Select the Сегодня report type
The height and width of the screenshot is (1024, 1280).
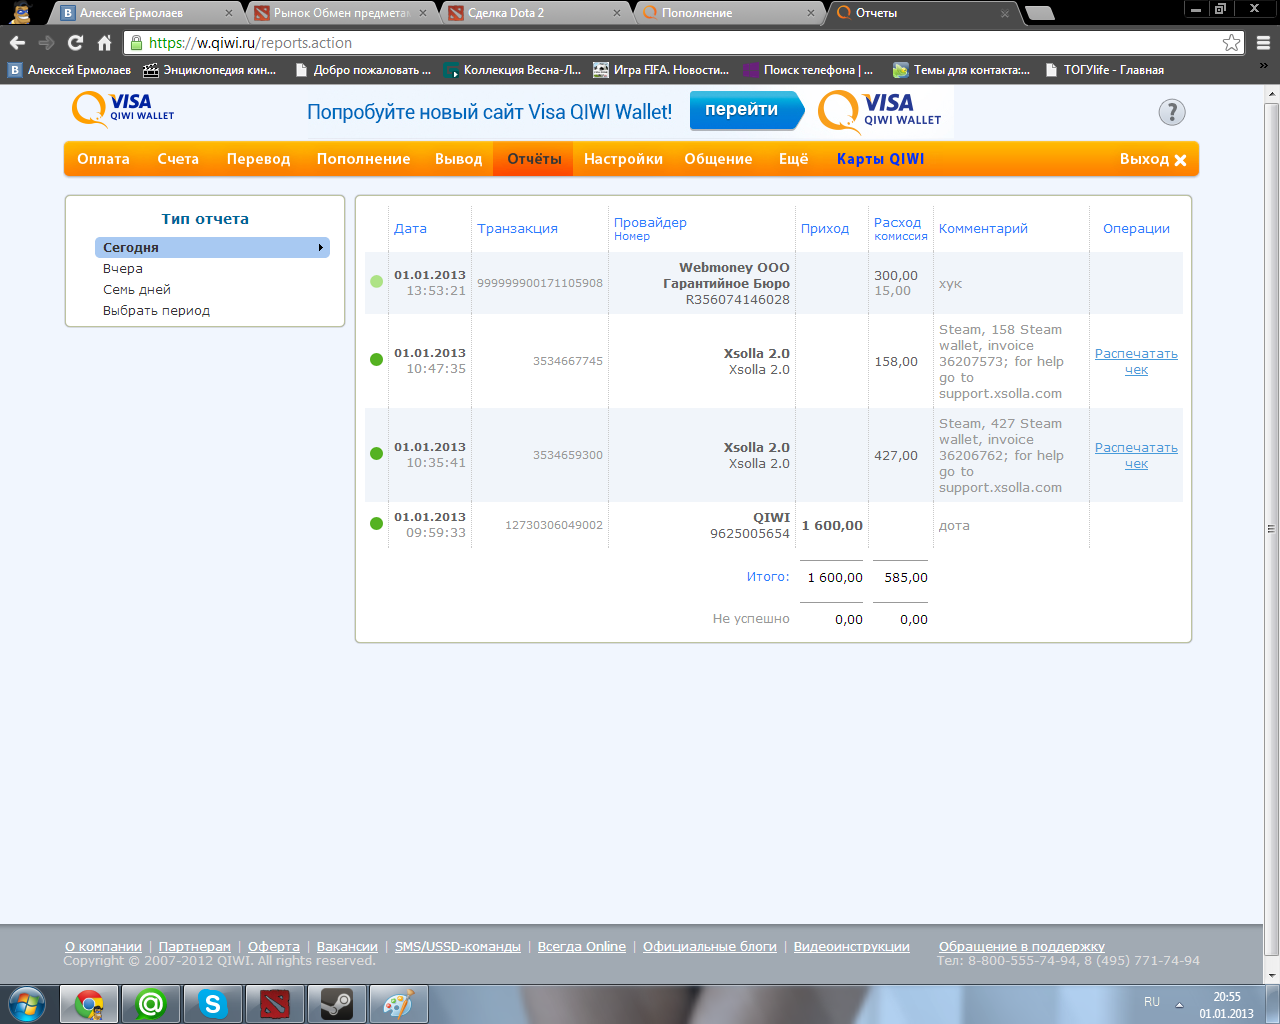click(x=212, y=247)
